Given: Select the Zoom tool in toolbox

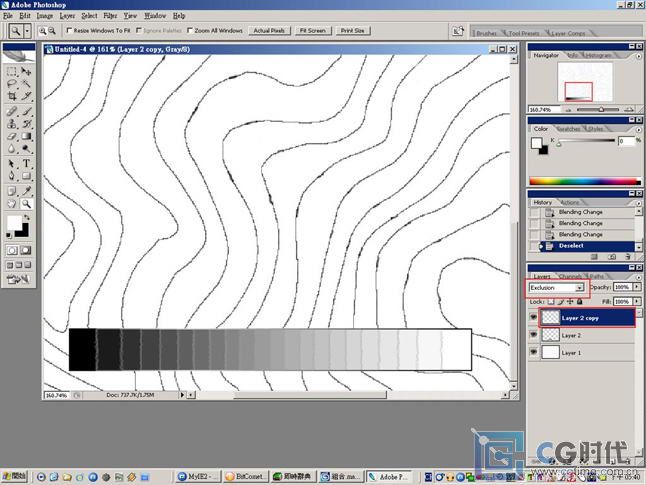Looking at the screenshot, I should [x=26, y=204].
